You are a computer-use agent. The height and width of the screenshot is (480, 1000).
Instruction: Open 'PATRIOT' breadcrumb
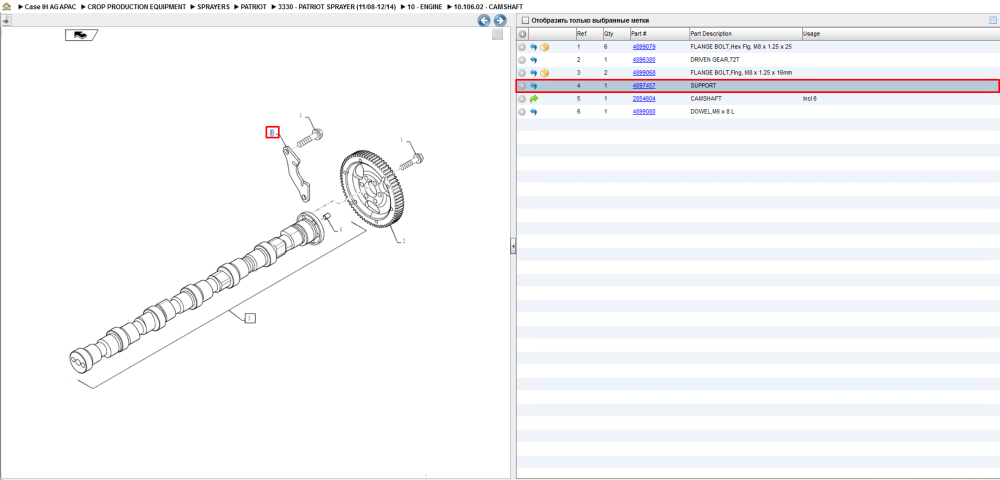point(253,6)
